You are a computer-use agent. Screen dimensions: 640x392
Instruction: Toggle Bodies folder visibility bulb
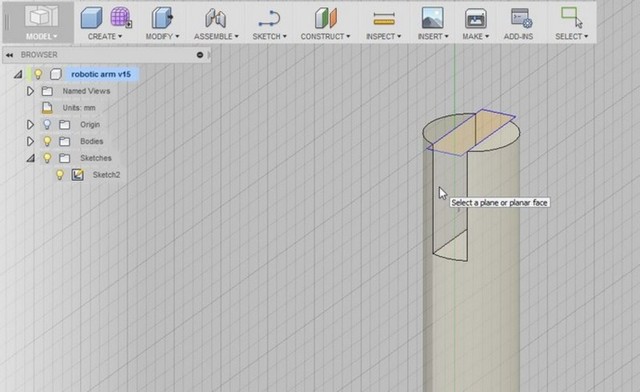pos(47,141)
